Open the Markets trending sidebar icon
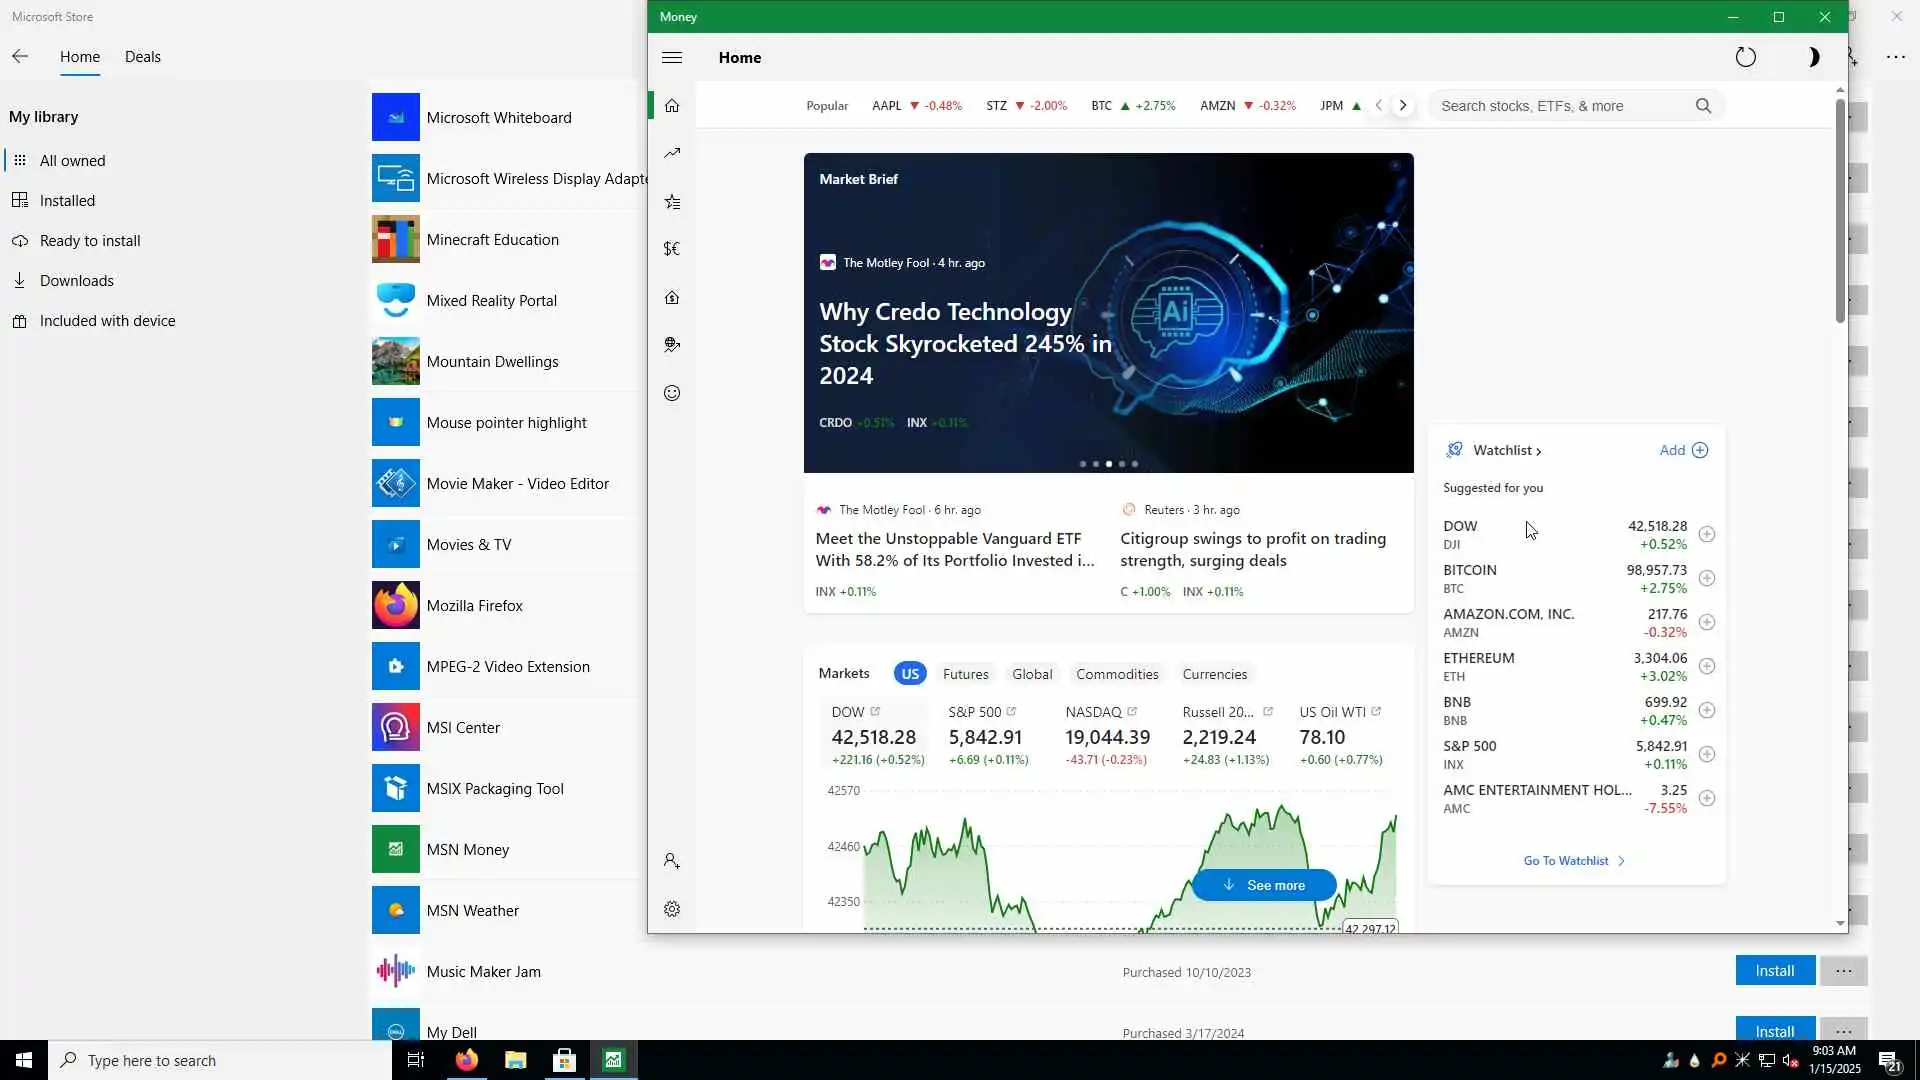This screenshot has height=1080, width=1920. [672, 153]
